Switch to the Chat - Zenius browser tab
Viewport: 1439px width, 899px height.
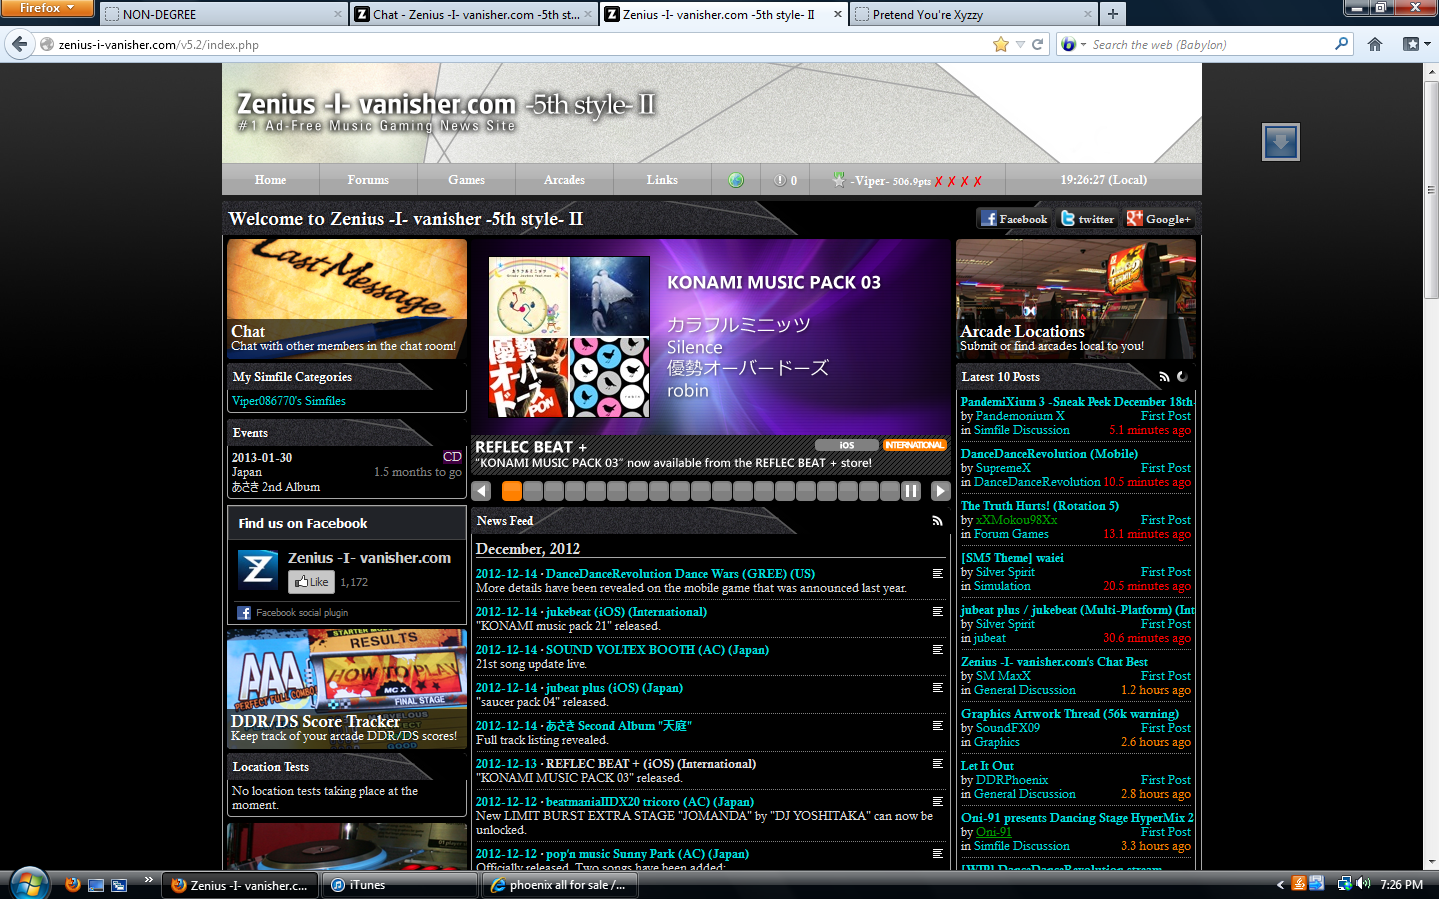(474, 14)
